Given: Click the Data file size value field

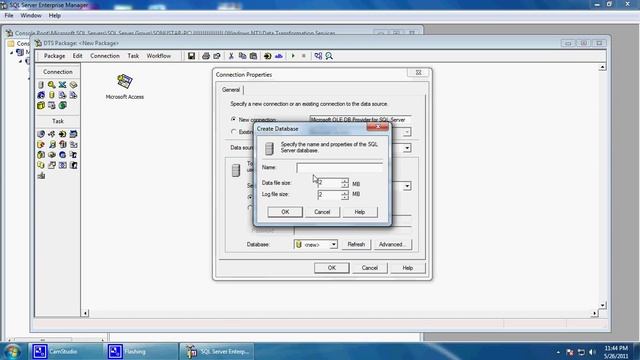Looking at the screenshot, I should click(329, 183).
